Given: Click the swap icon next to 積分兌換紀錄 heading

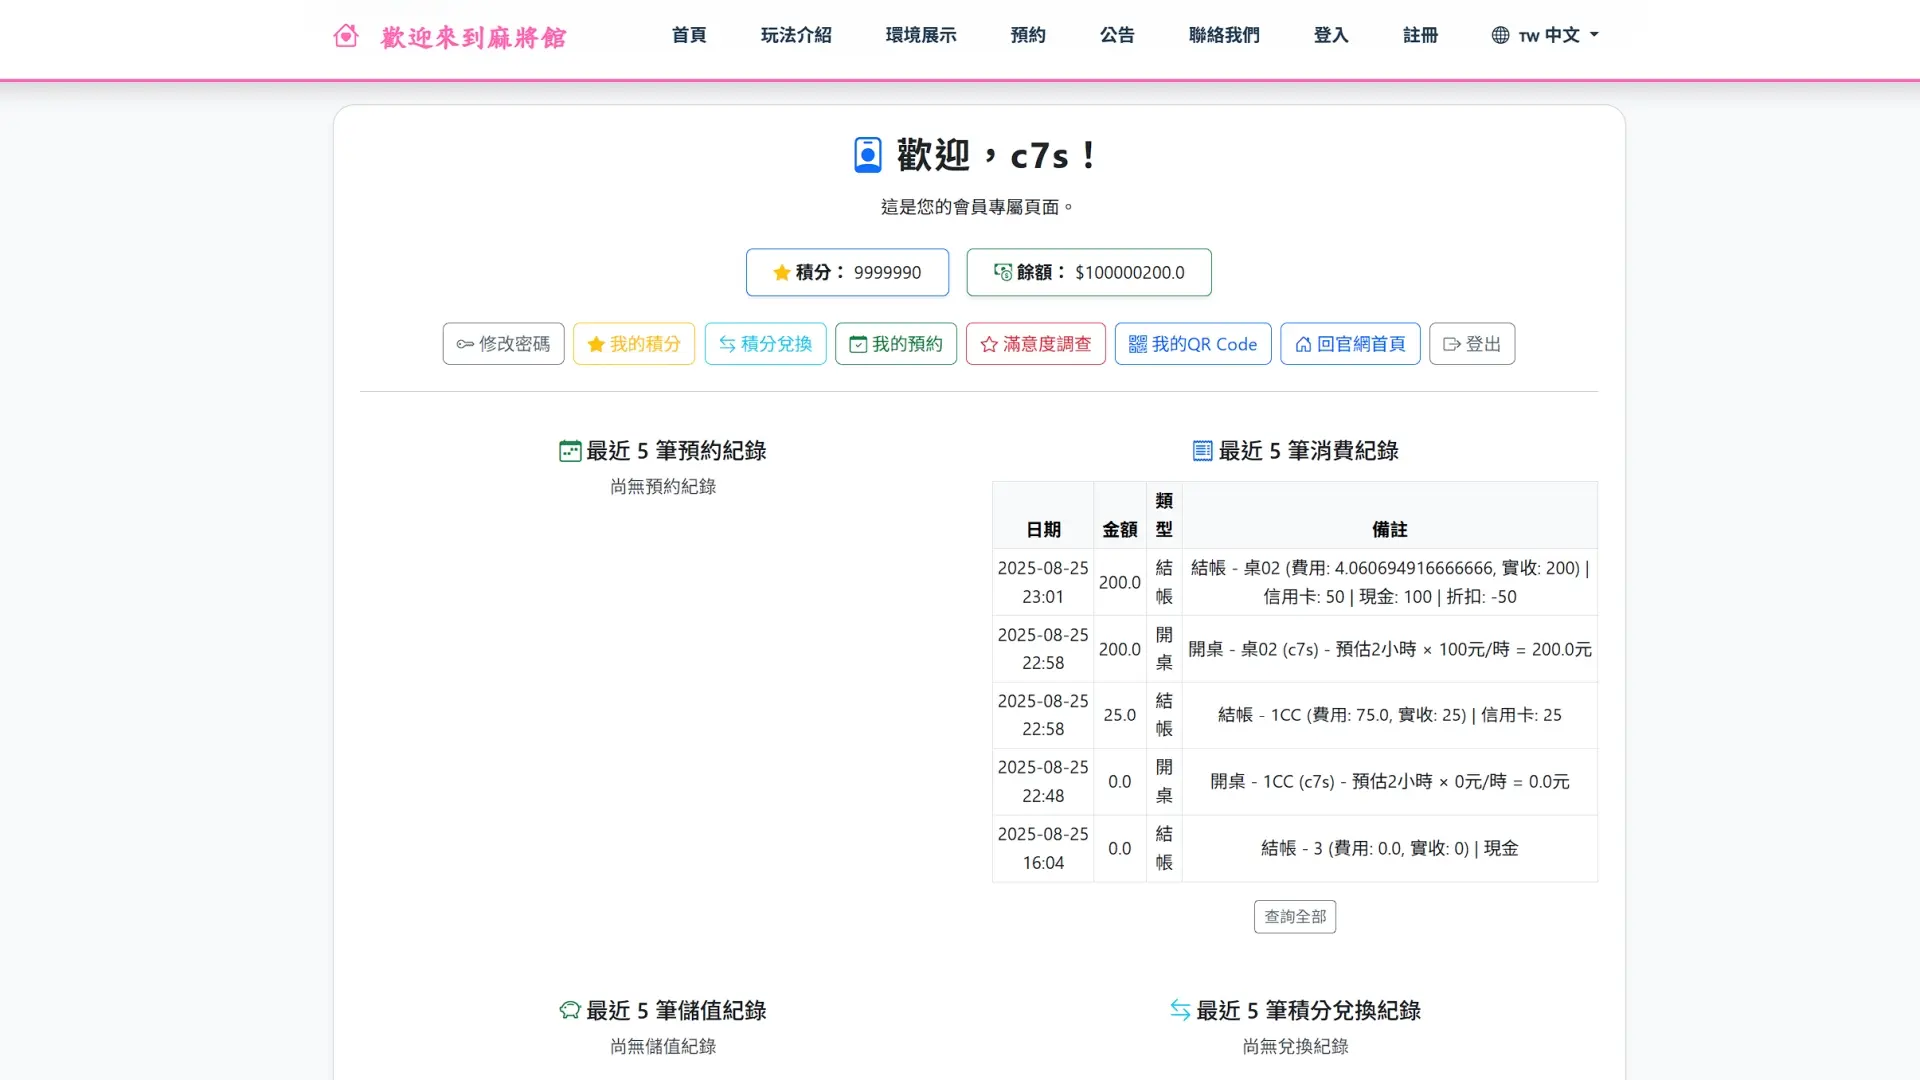Looking at the screenshot, I should point(1180,1010).
